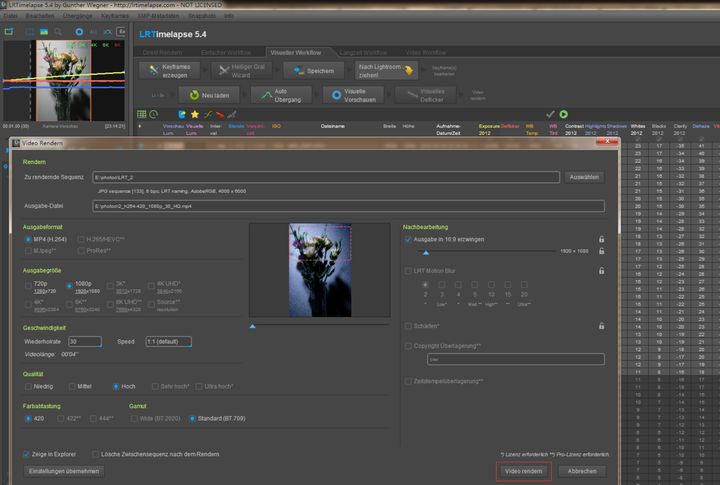The width and height of the screenshot is (720, 485).
Task: Click the Ex button in preview toolbar
Action: [x=121, y=32]
